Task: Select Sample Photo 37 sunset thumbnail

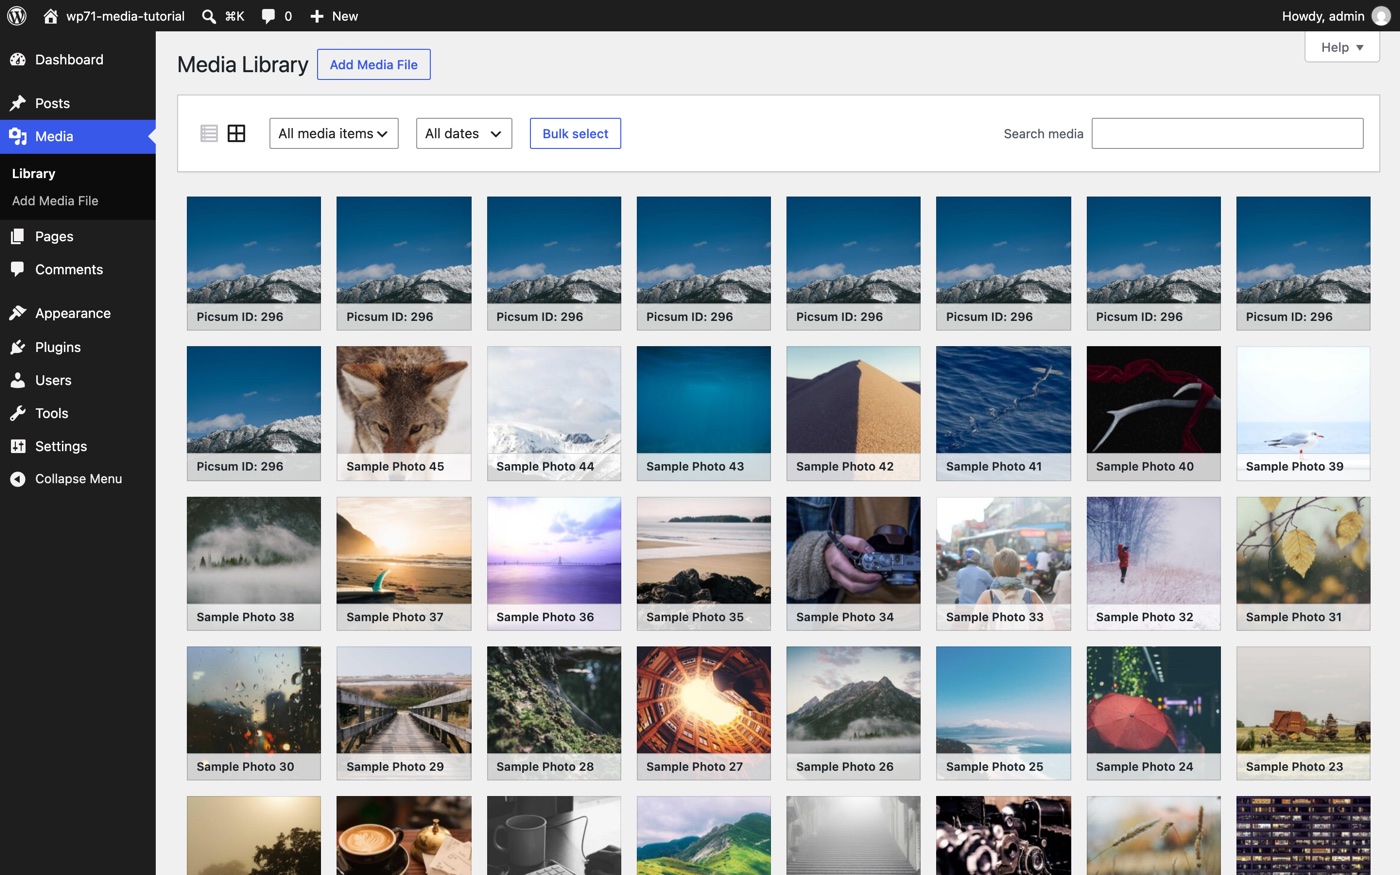Action: pyautogui.click(x=404, y=563)
